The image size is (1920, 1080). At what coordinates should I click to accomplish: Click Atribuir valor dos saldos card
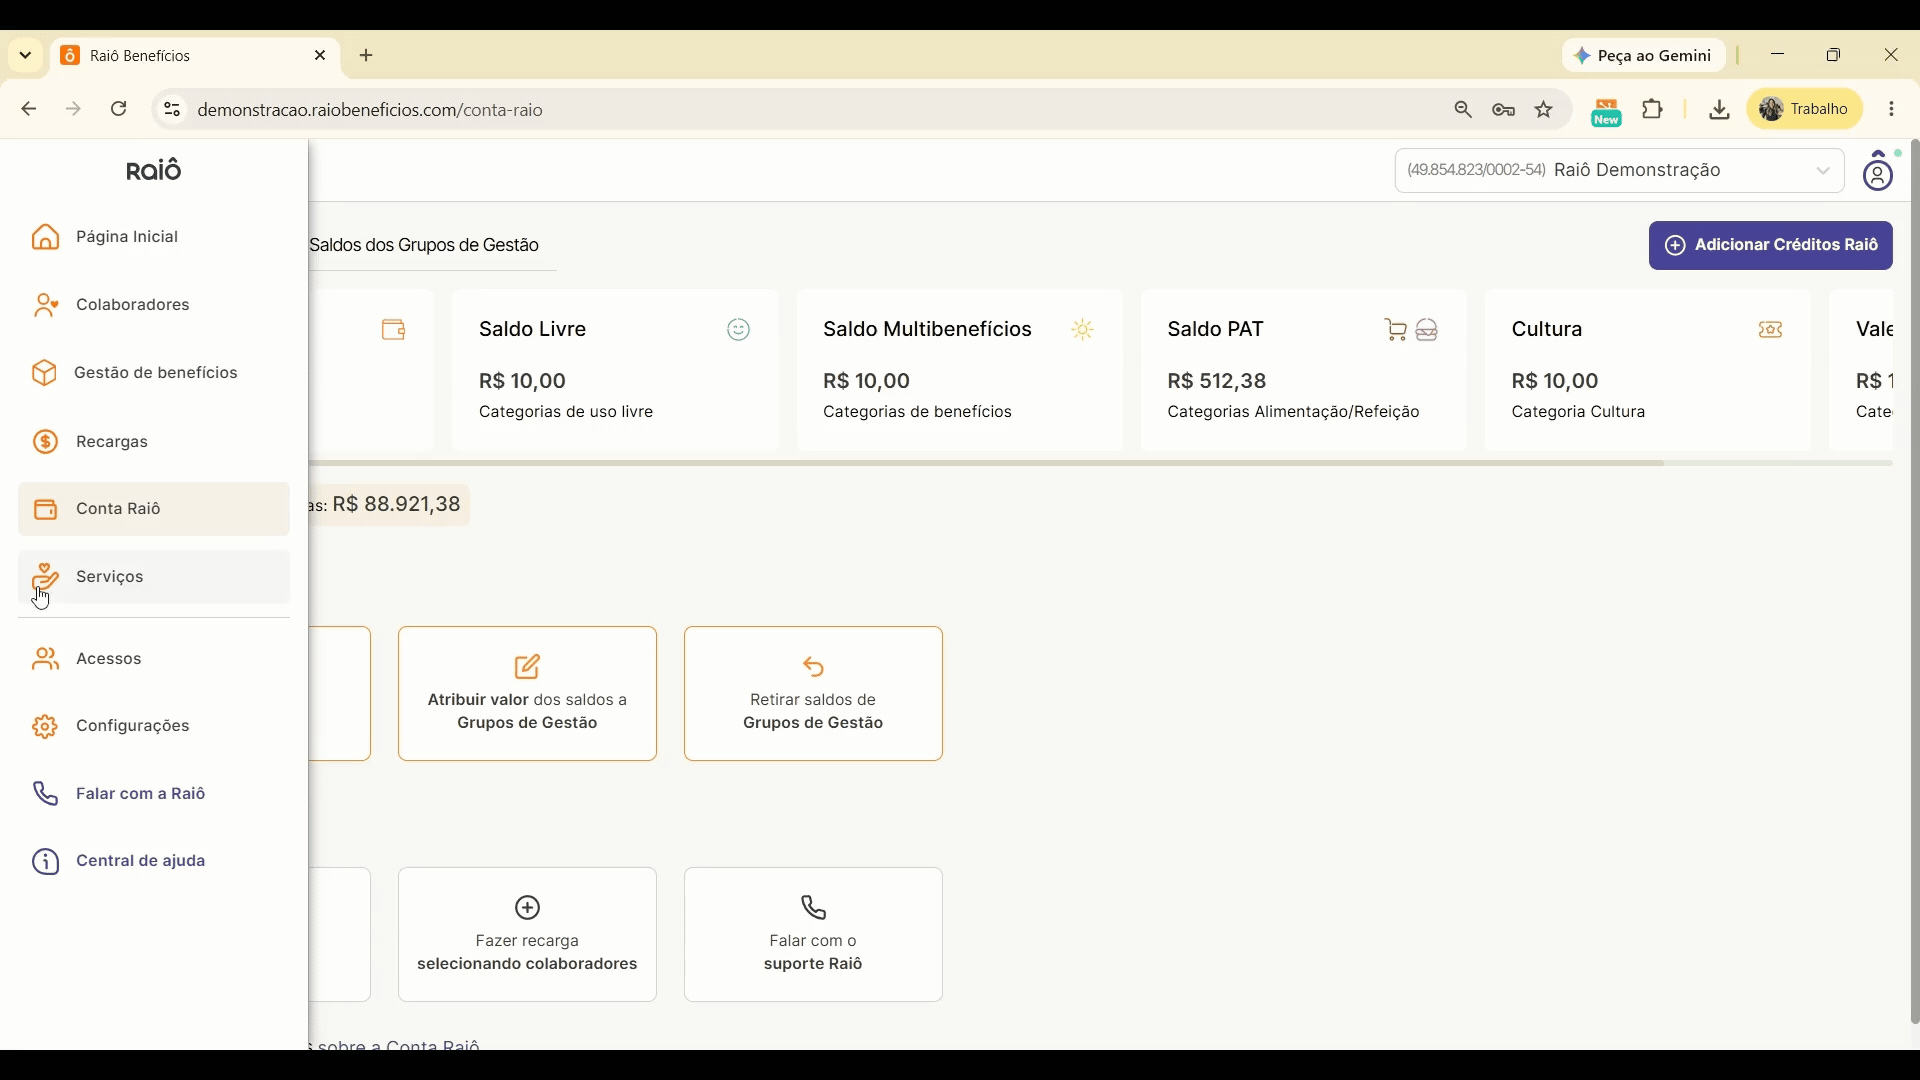click(x=528, y=695)
